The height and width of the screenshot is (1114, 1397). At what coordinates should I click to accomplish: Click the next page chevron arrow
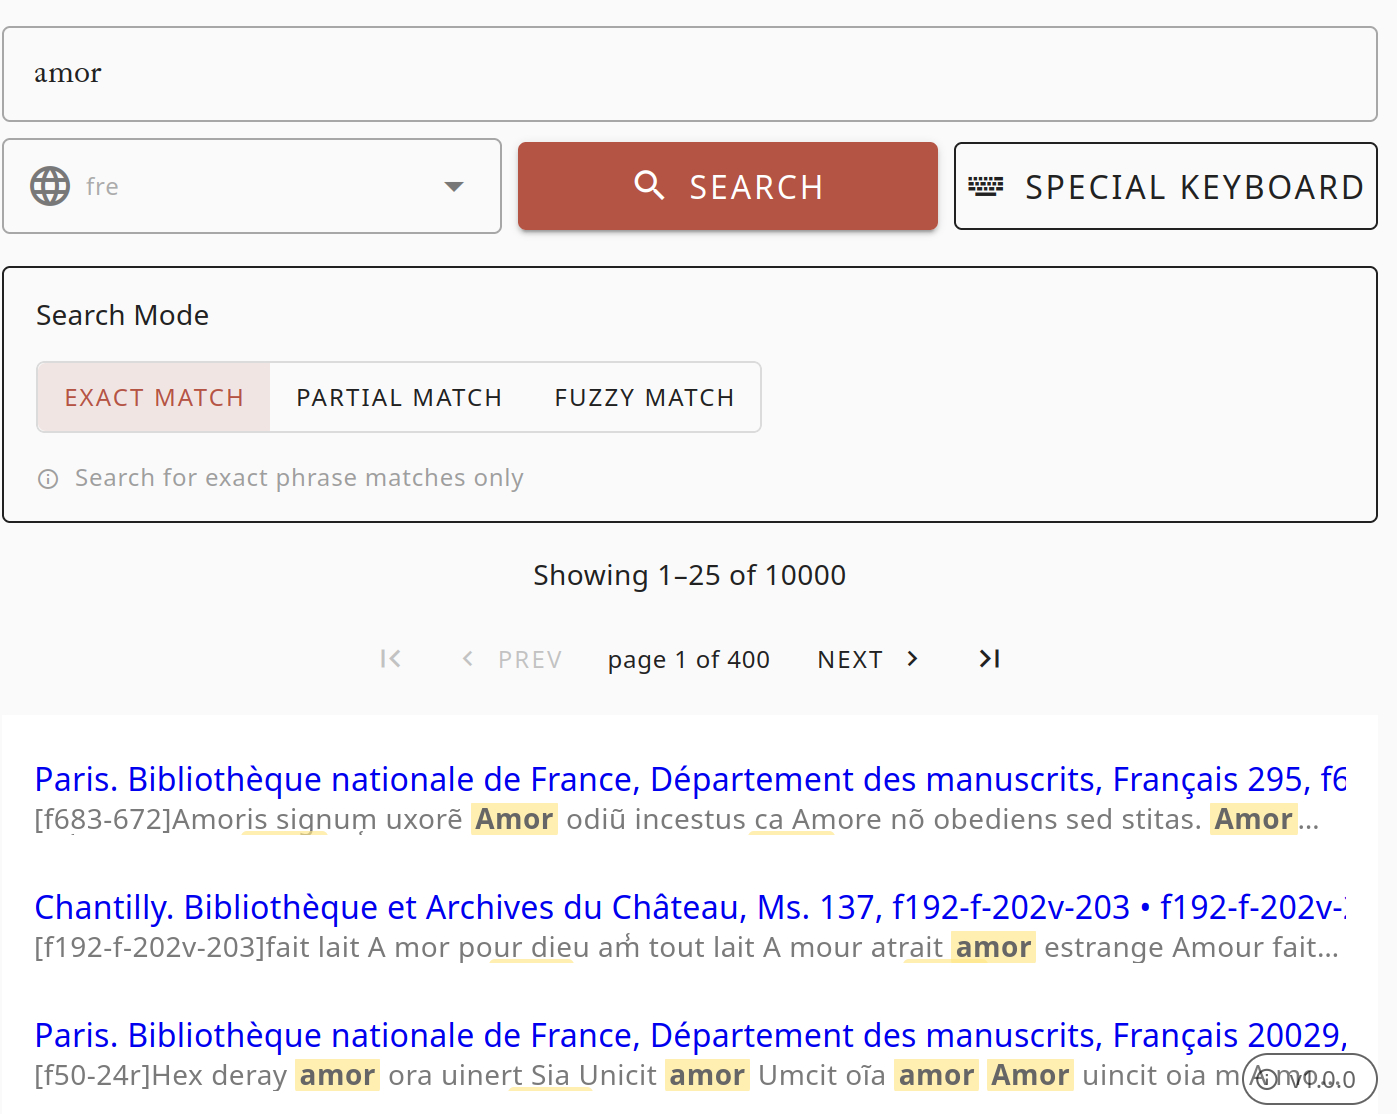(912, 659)
